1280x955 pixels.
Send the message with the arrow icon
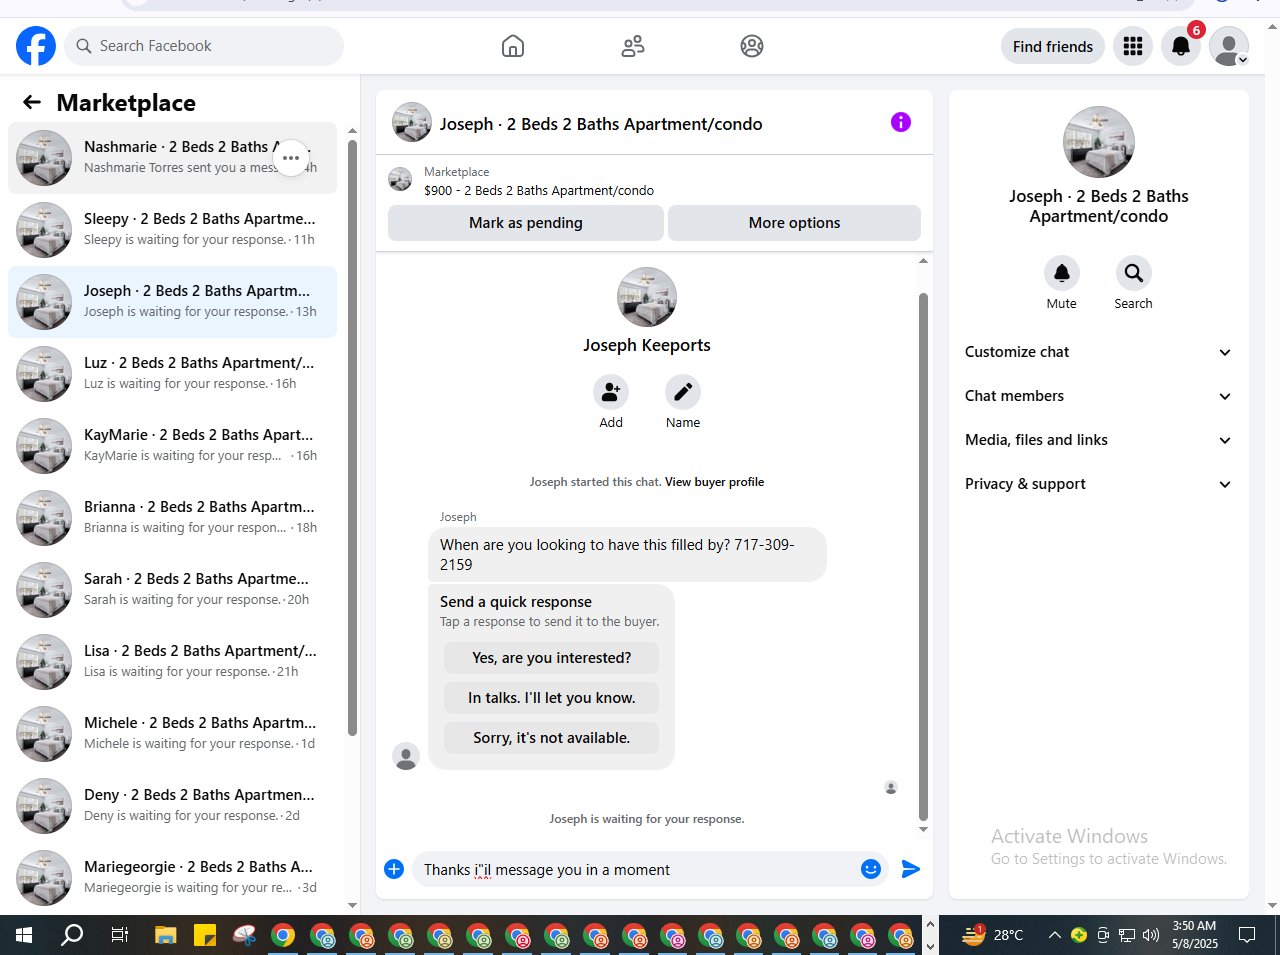click(x=910, y=869)
